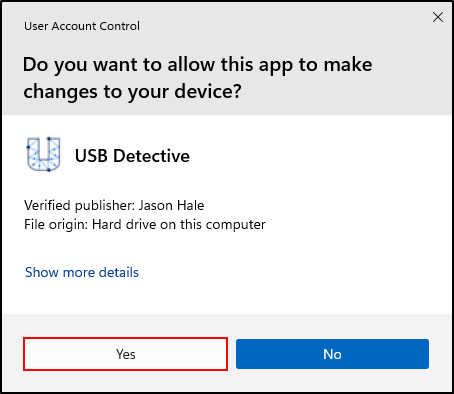
Task: Click the User Account Control title text
Action: click(x=82, y=26)
